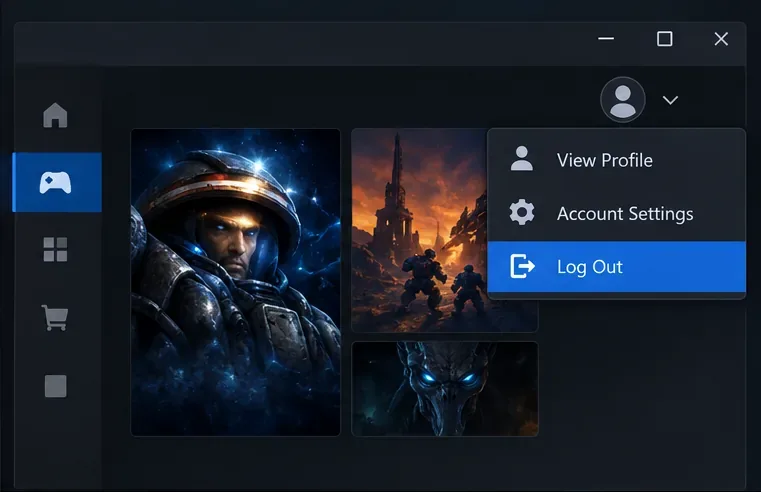This screenshot has height=492, width=761.
Task: Click the gray square sidebar icon
Action: pyautogui.click(x=55, y=386)
